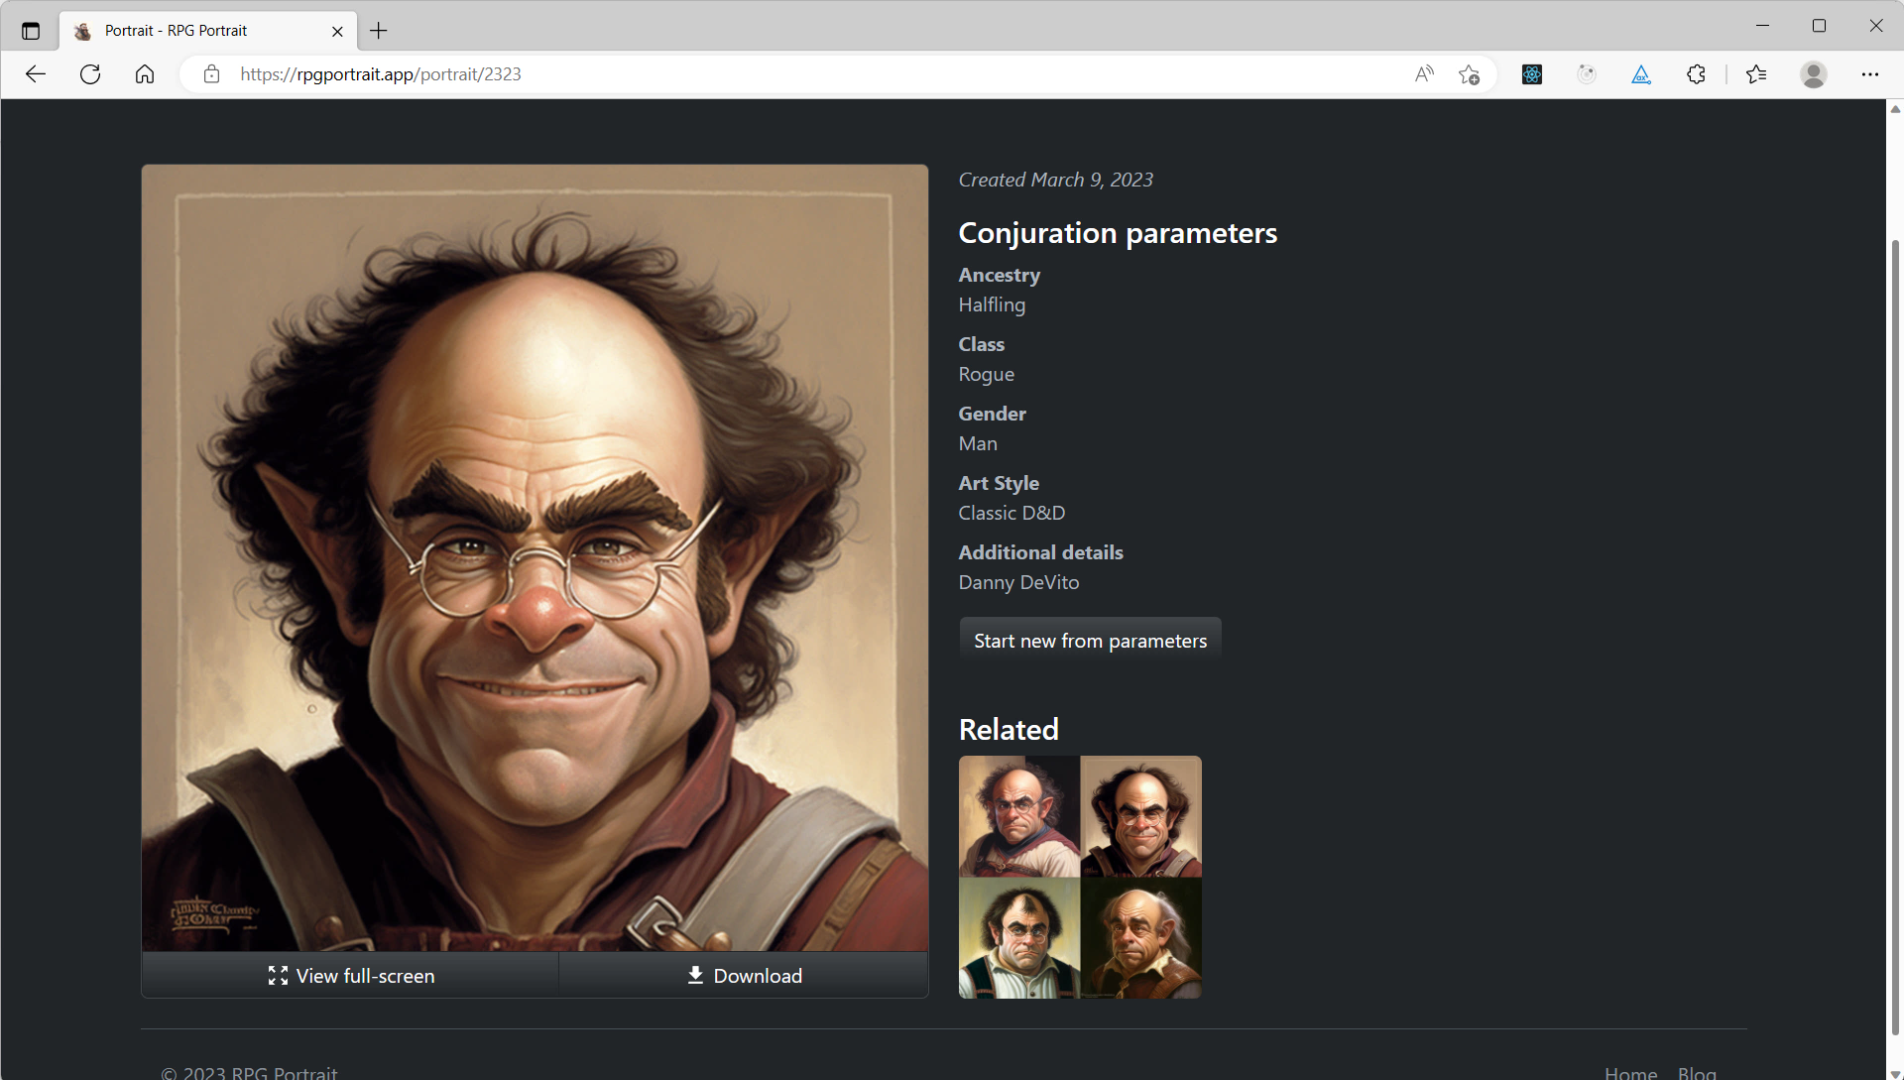The width and height of the screenshot is (1904, 1080).
Task: Open Settings and more menu
Action: pyautogui.click(x=1869, y=74)
